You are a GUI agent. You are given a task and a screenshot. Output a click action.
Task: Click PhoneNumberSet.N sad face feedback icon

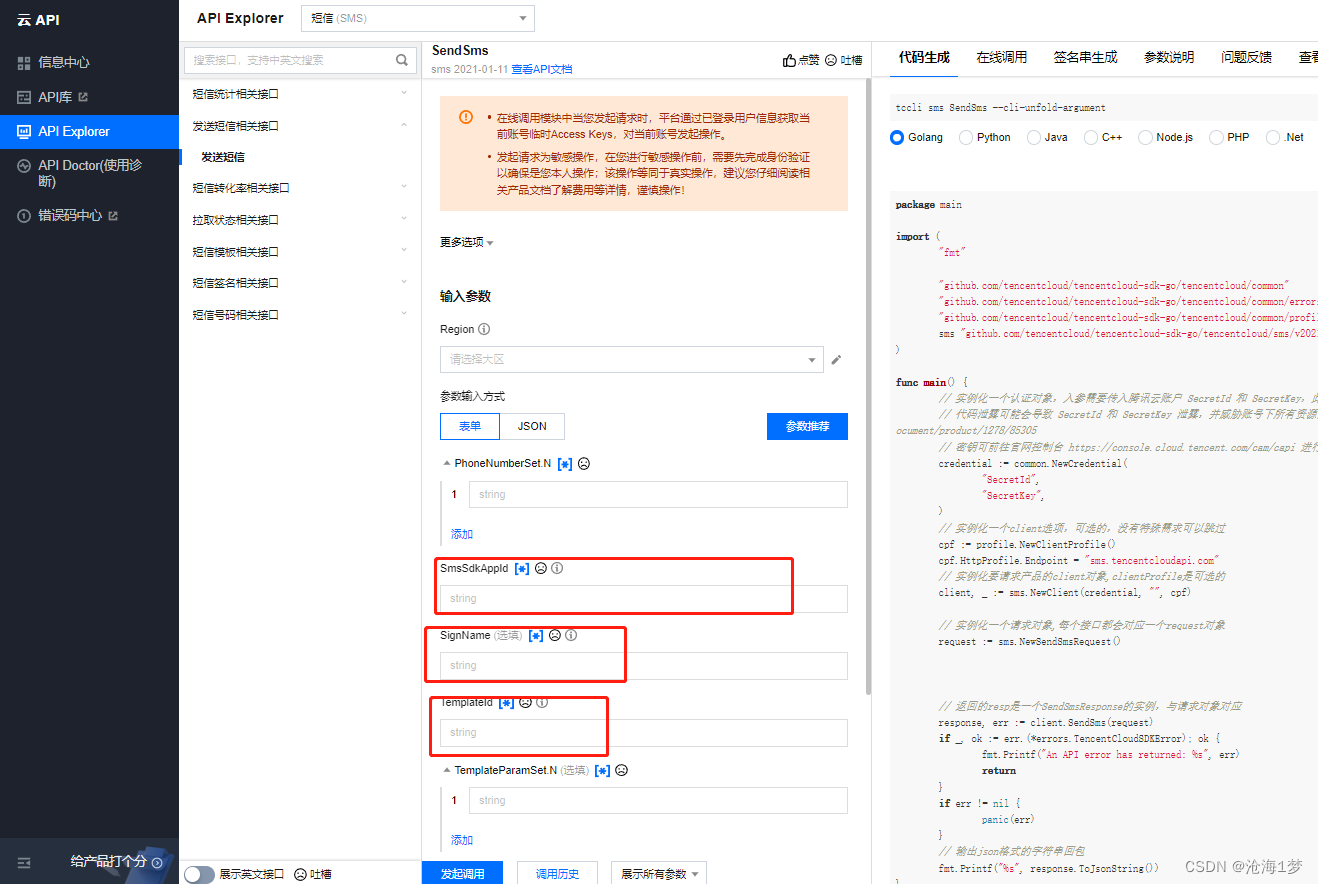point(584,463)
